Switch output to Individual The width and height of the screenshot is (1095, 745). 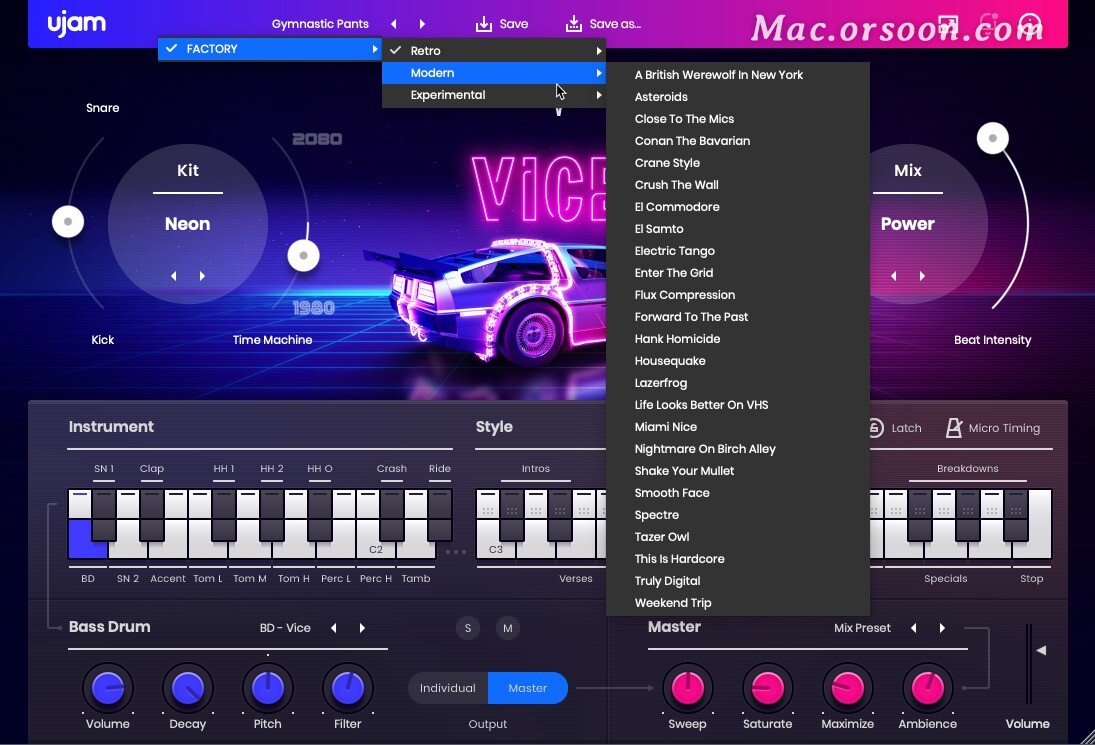point(448,688)
